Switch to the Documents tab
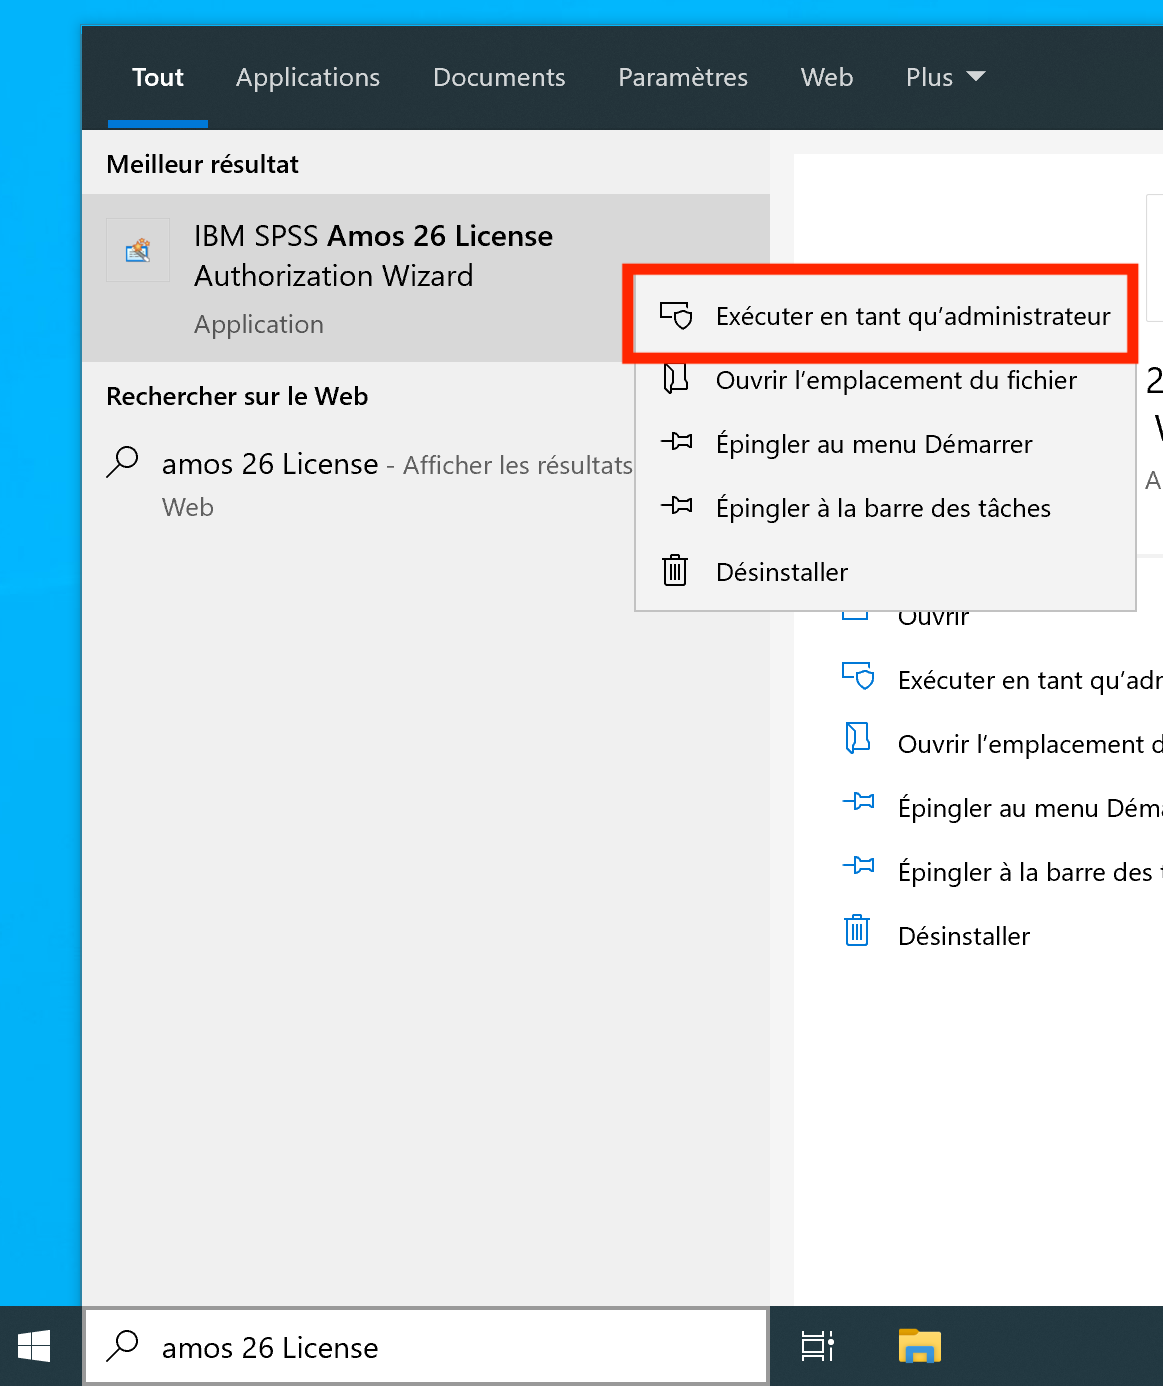 (499, 78)
